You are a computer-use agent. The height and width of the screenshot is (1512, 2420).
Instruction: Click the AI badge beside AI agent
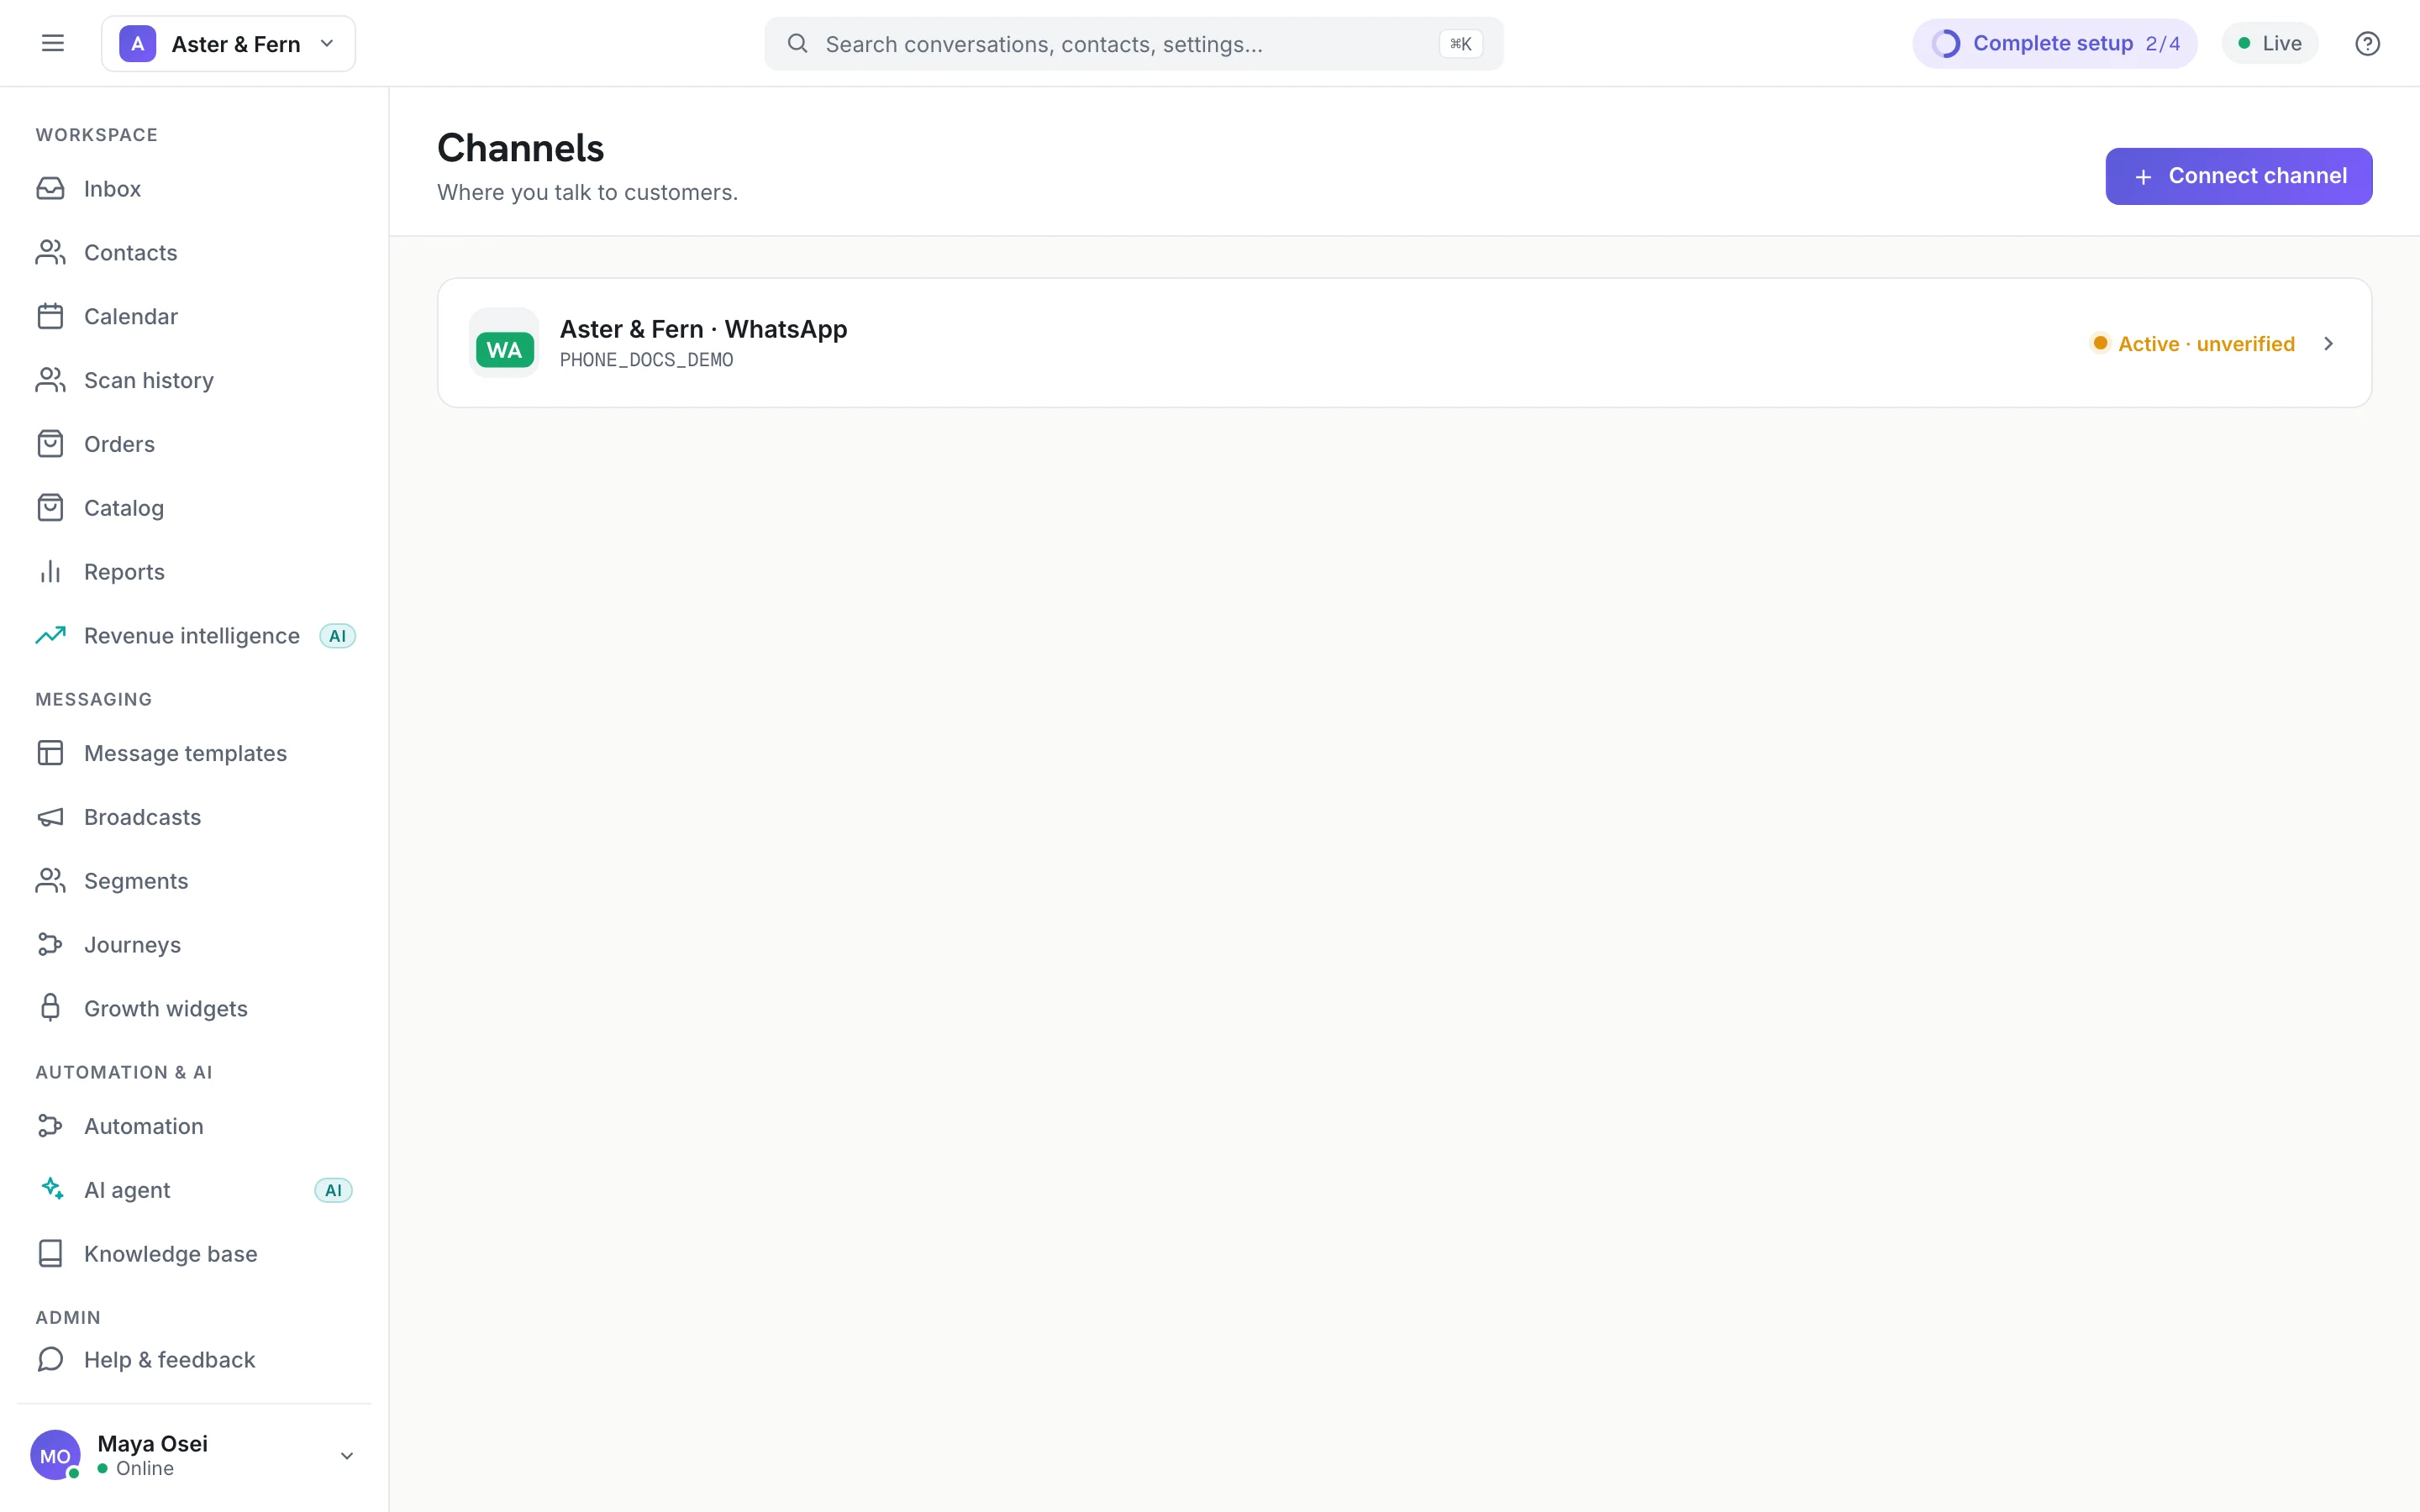[x=333, y=1190]
